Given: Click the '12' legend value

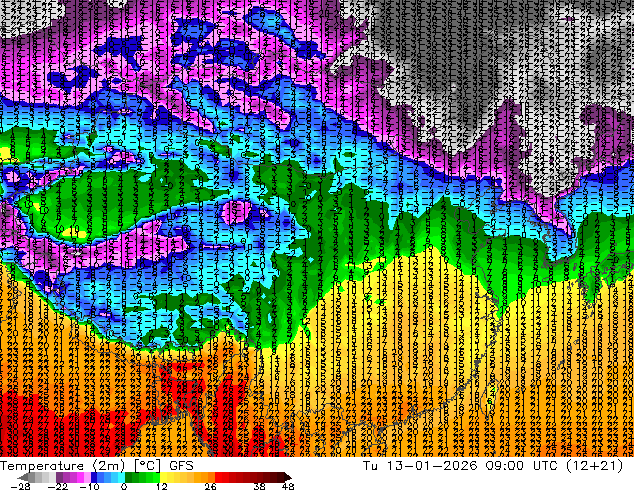Looking at the screenshot, I should (x=162, y=486).
